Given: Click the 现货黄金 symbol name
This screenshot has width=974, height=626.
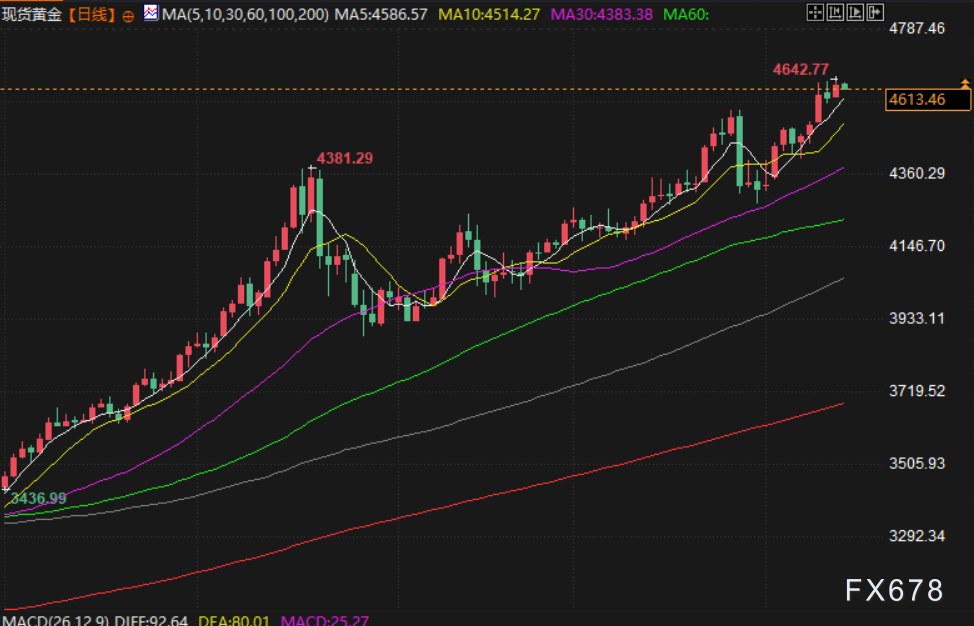Looking at the screenshot, I should (32, 15).
